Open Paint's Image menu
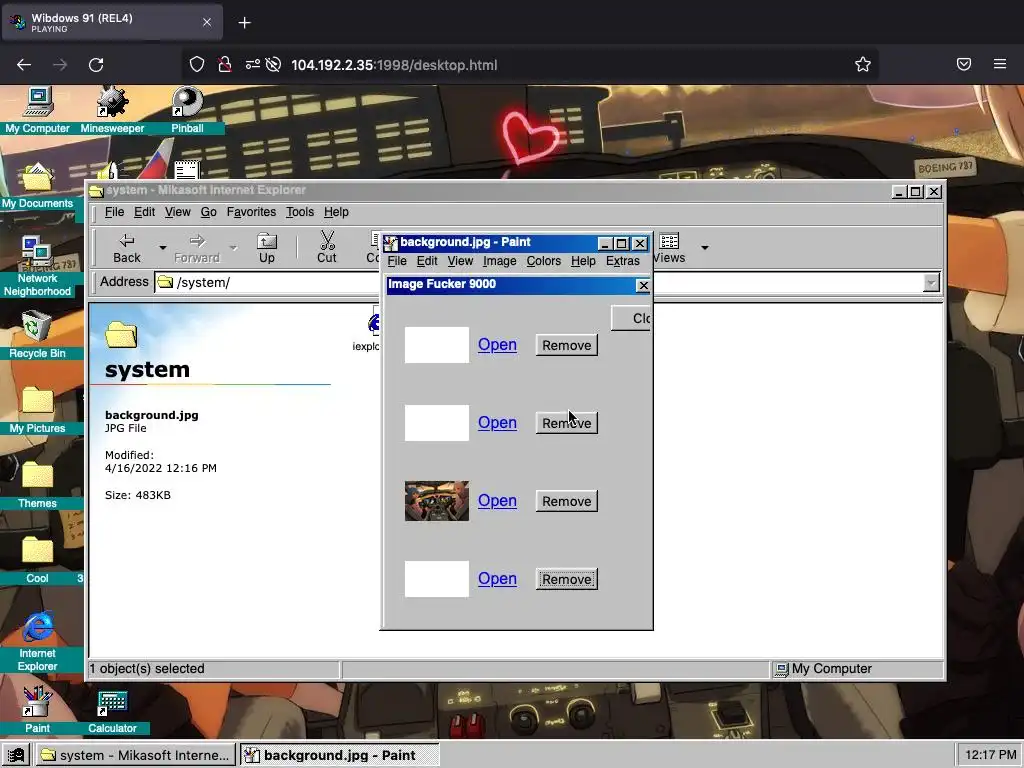The height and width of the screenshot is (768, 1024). click(500, 261)
